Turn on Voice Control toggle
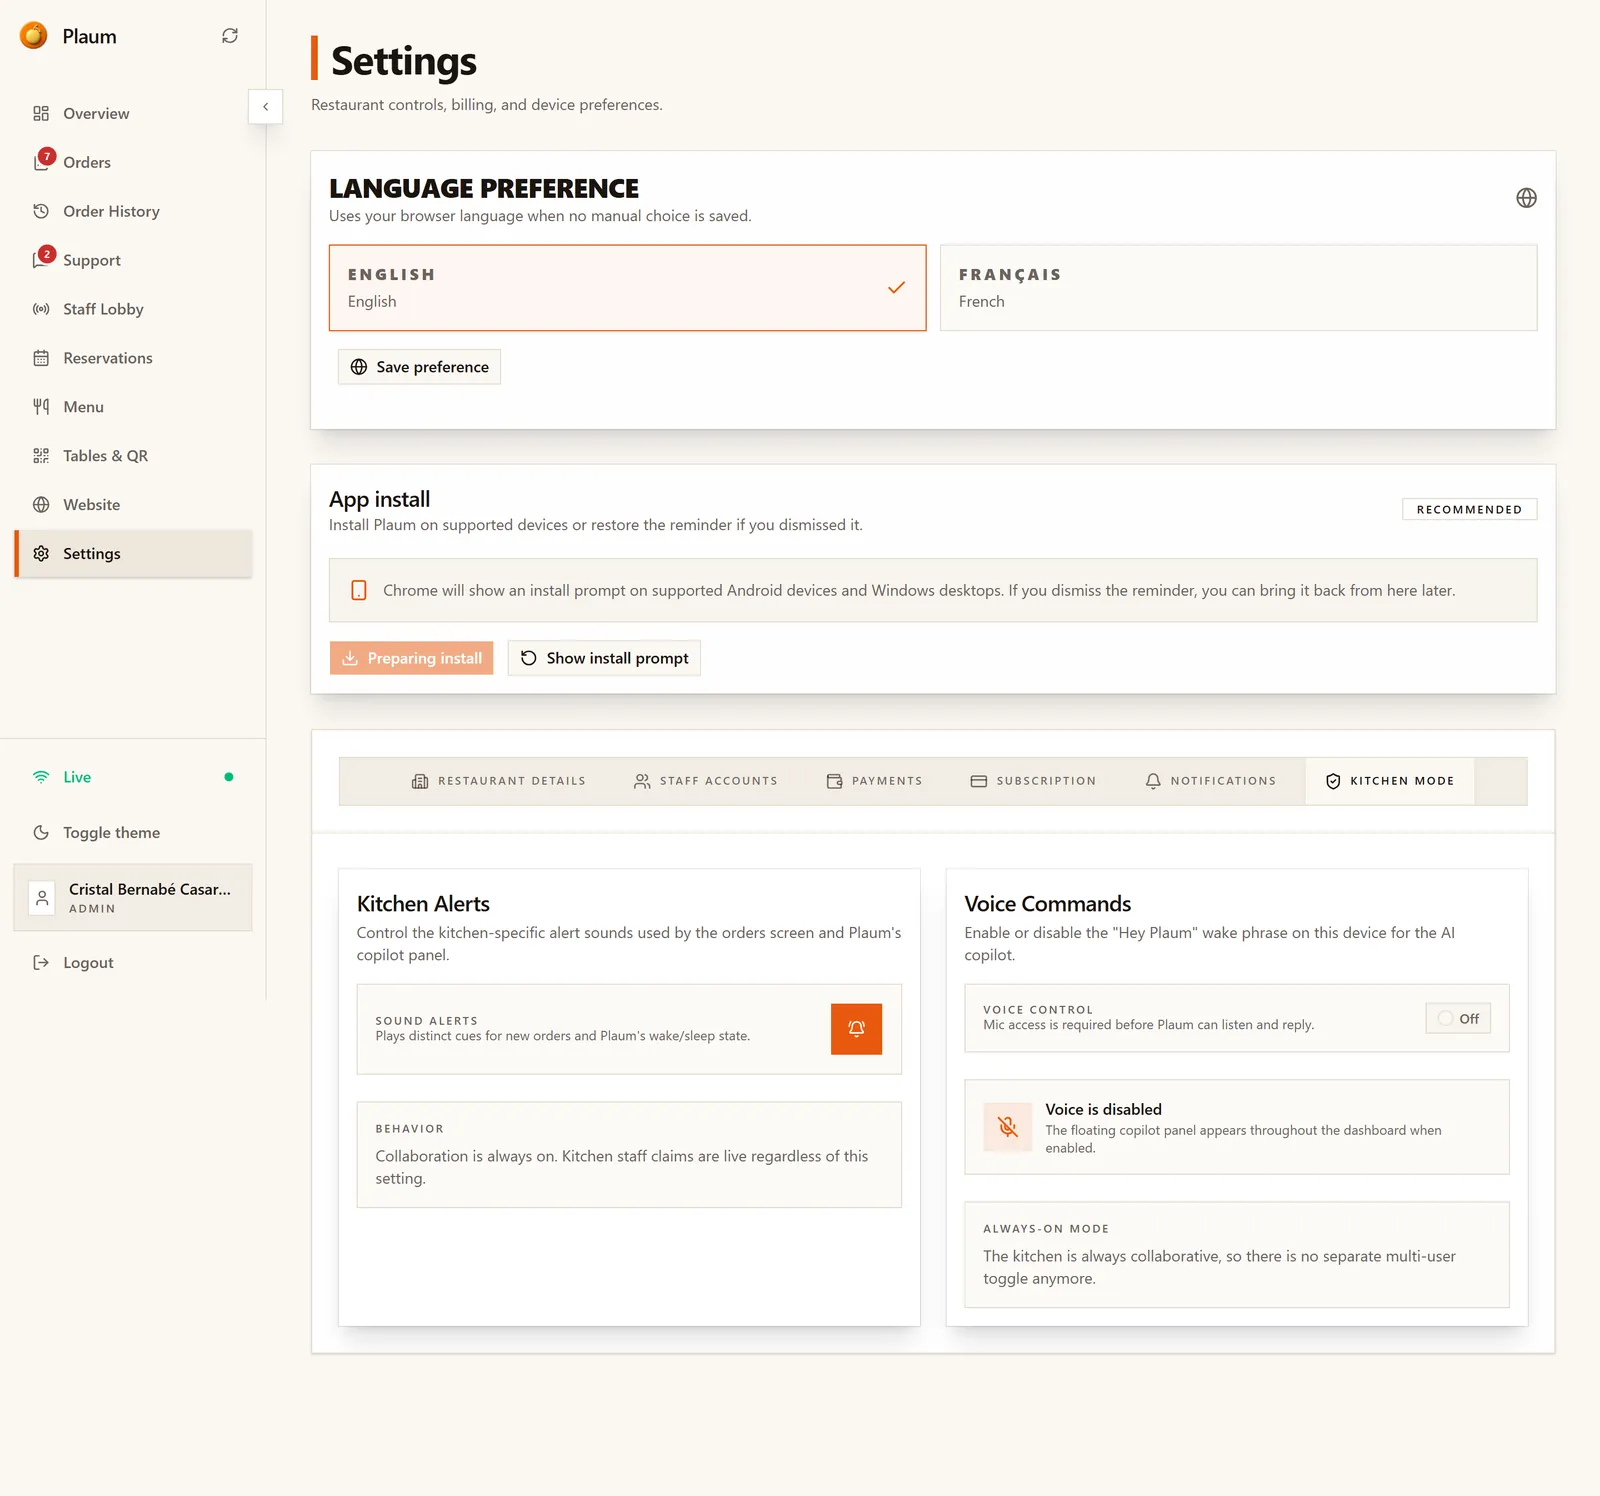This screenshot has height=1496, width=1600. (x=1458, y=1019)
